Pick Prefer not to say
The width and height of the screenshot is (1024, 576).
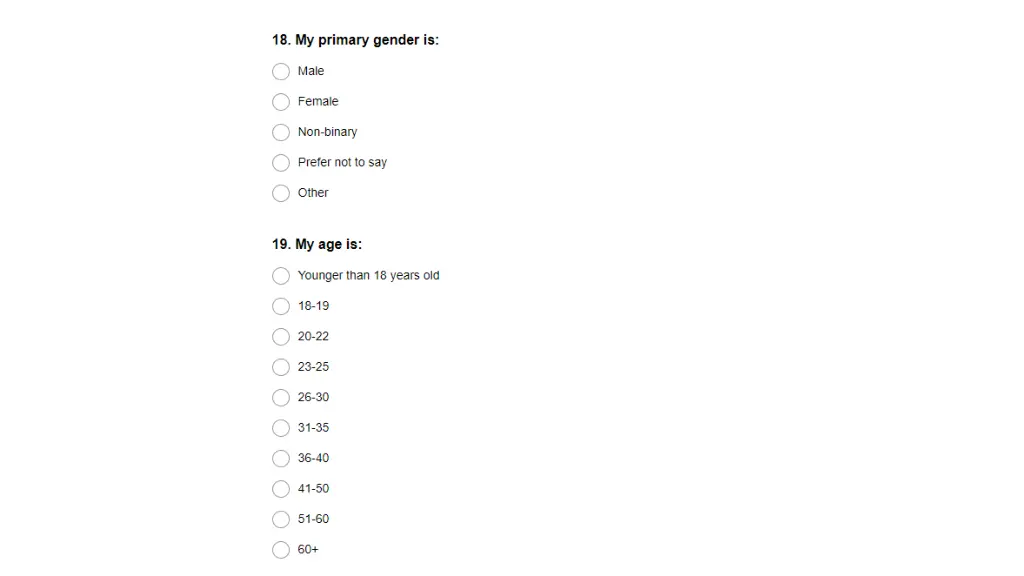[x=281, y=163]
